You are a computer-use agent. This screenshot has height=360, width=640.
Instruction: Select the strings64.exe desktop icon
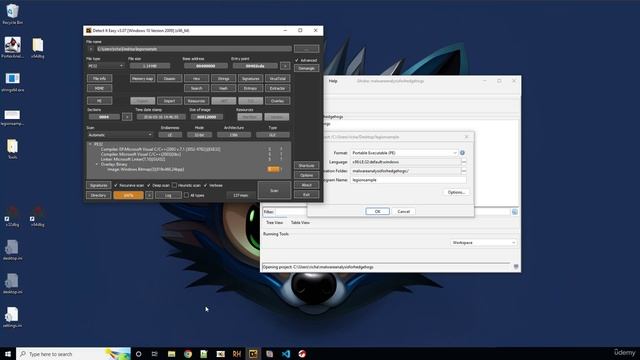coord(12,82)
